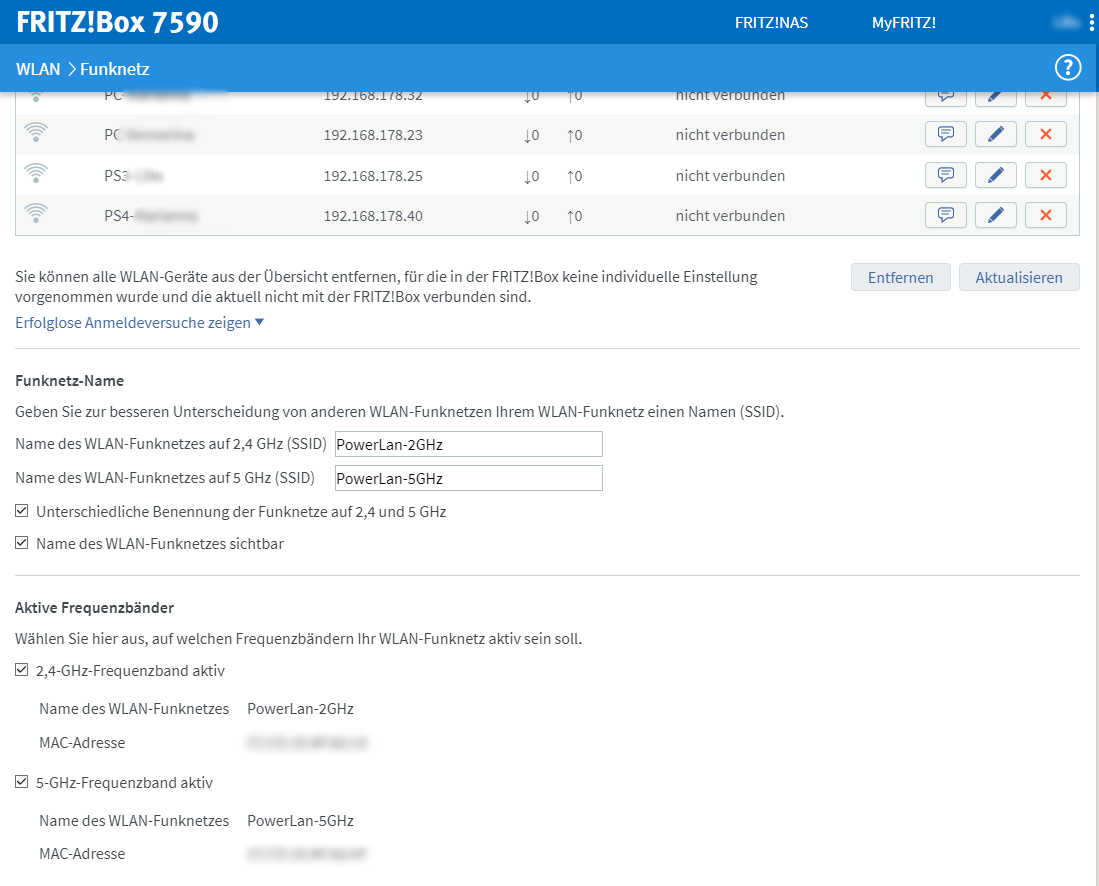Select the IP address 192.168.178.40
The height and width of the screenshot is (886, 1099).
(373, 216)
